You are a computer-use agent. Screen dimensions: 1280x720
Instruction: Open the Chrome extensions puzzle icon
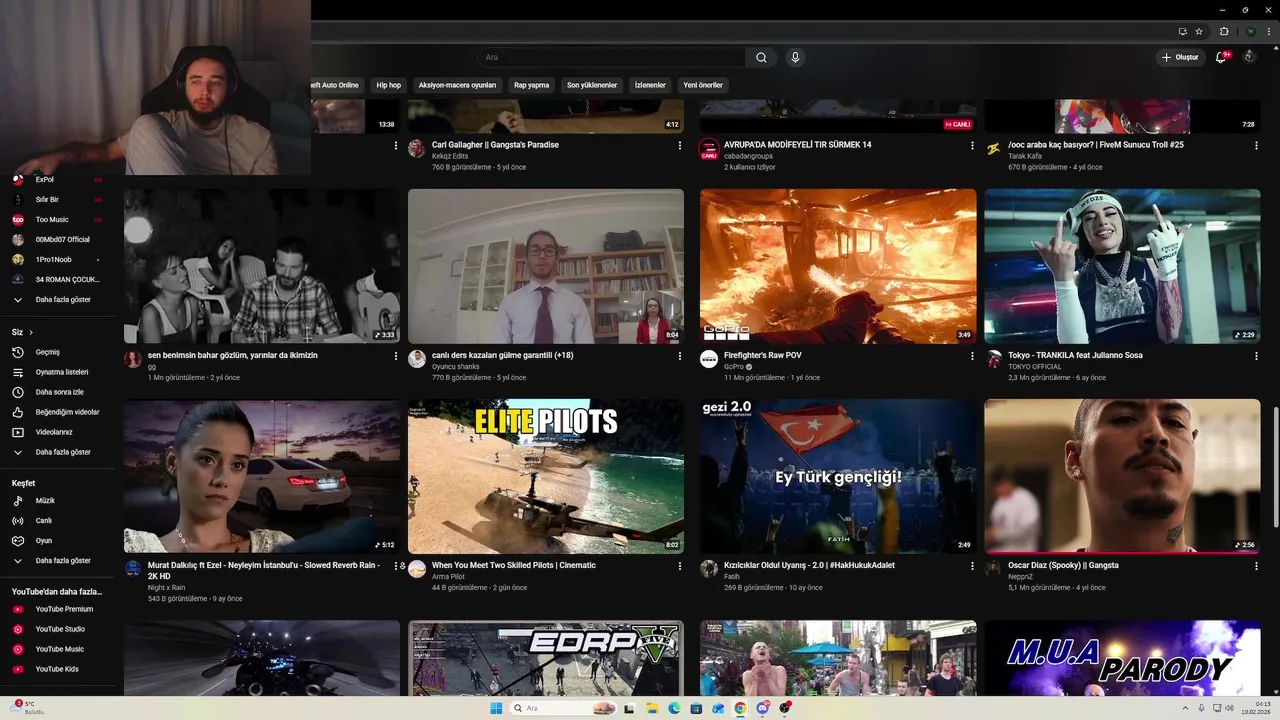[x=1224, y=31]
